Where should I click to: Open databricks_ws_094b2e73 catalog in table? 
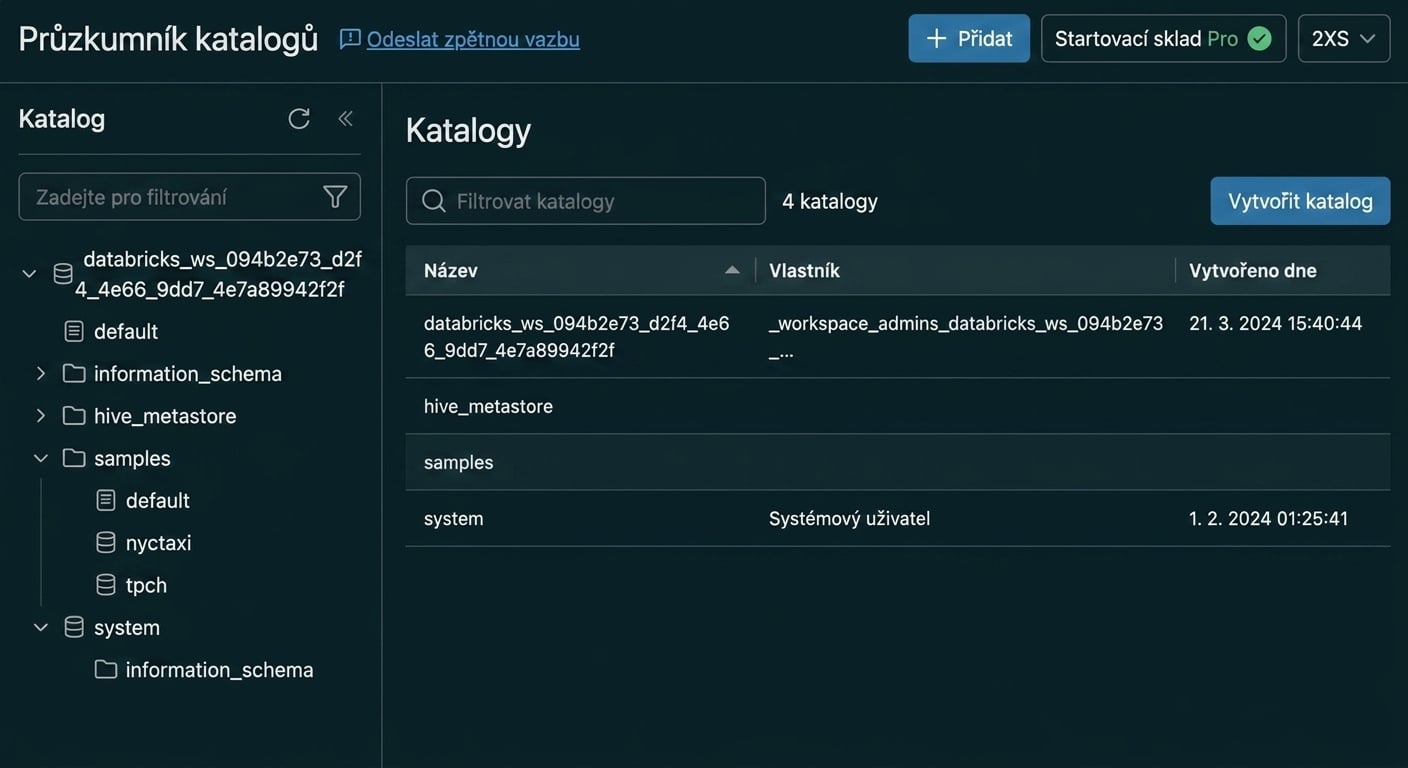click(577, 337)
